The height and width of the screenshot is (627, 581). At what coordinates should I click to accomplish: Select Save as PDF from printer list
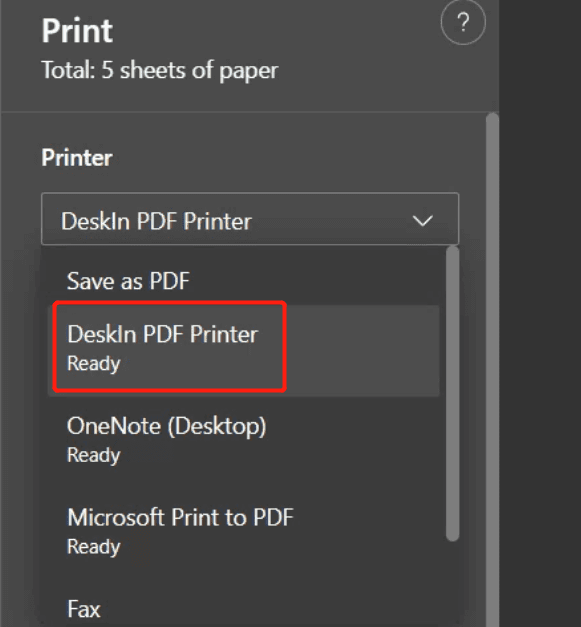[x=243, y=280]
